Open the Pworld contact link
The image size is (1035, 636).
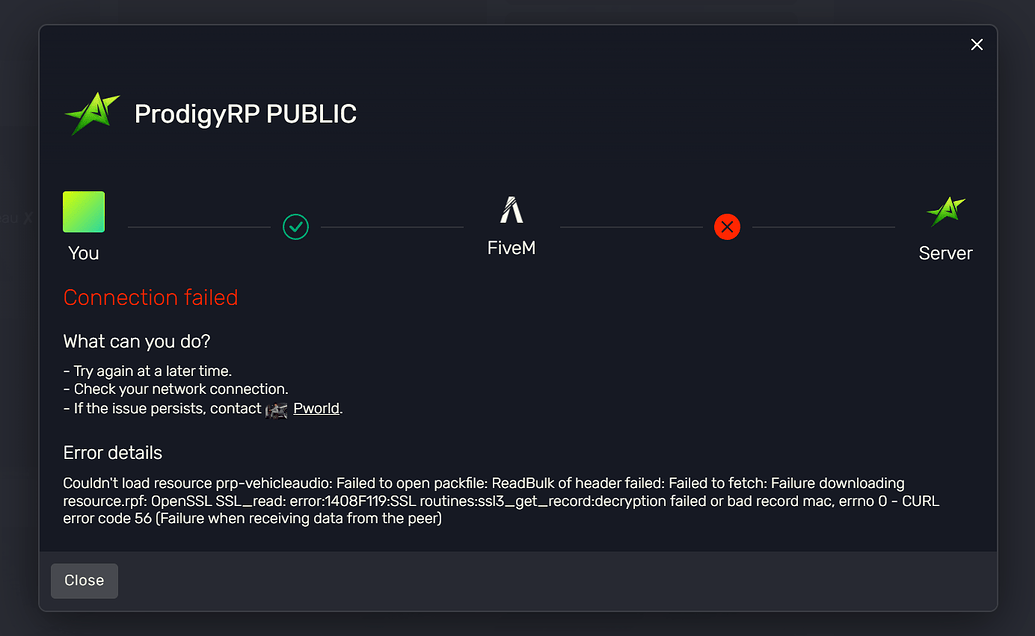316,408
